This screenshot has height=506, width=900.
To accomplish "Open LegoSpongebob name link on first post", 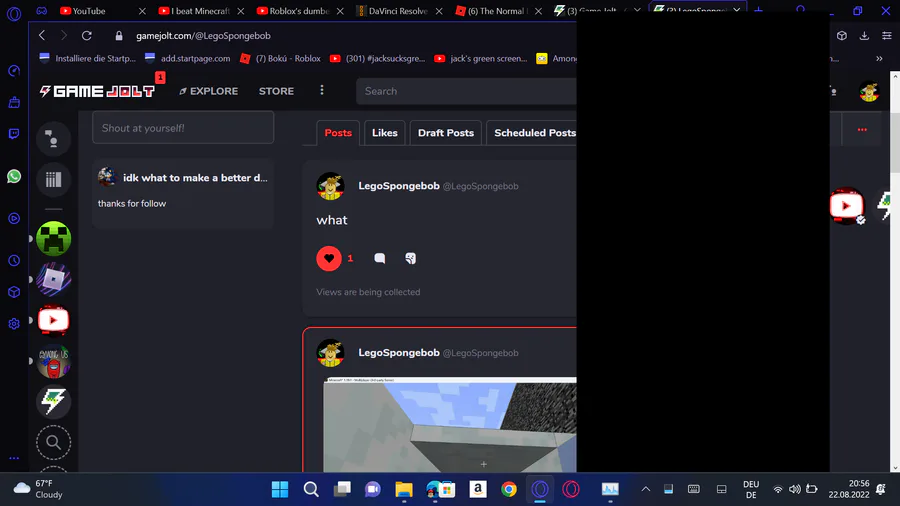I will [x=399, y=186].
